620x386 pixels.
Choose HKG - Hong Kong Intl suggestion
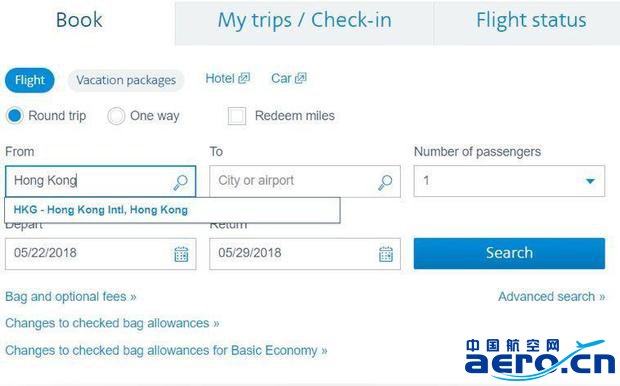[x=172, y=210]
